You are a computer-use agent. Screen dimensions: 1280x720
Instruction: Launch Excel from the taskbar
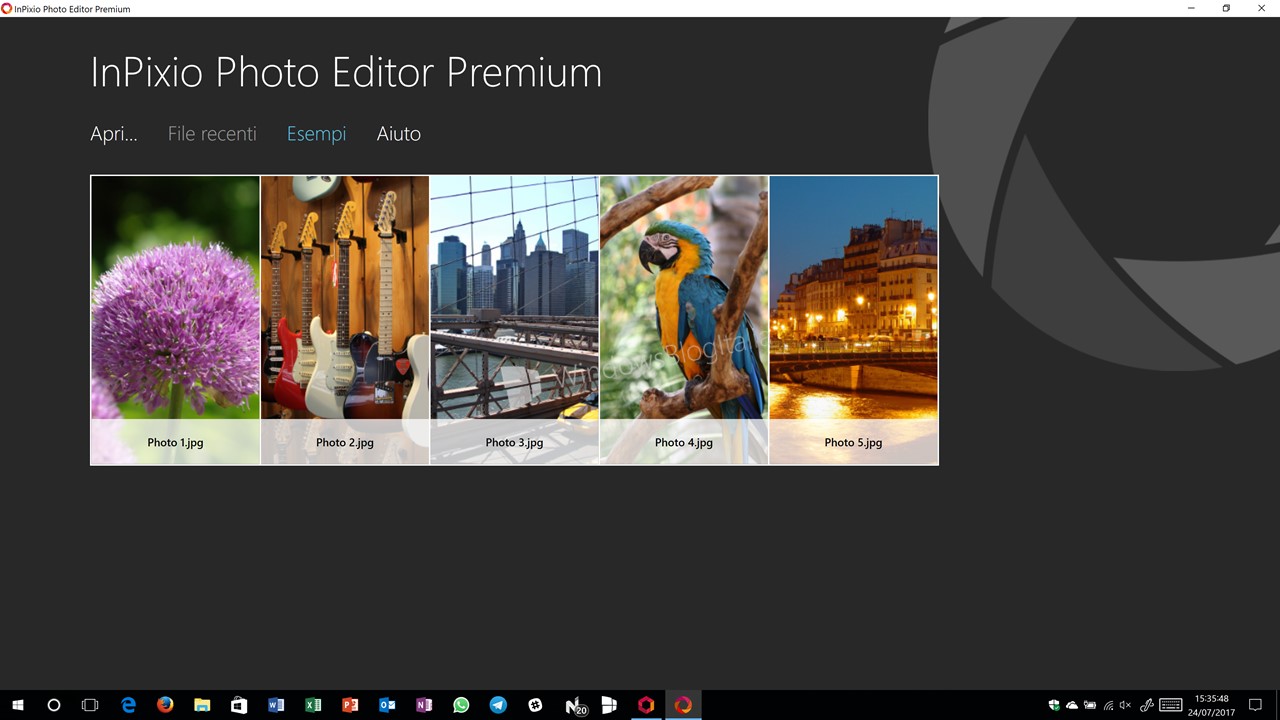313,705
